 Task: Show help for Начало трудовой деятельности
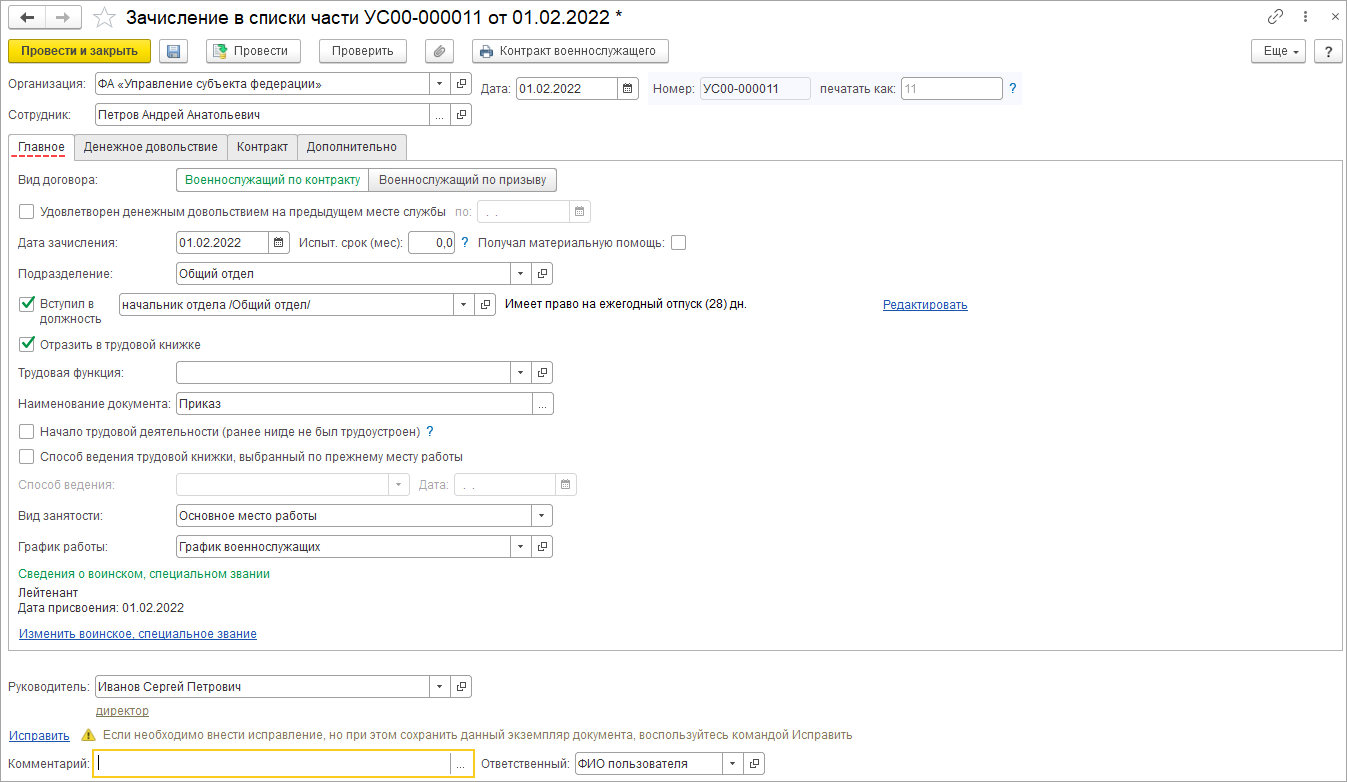[x=430, y=432]
